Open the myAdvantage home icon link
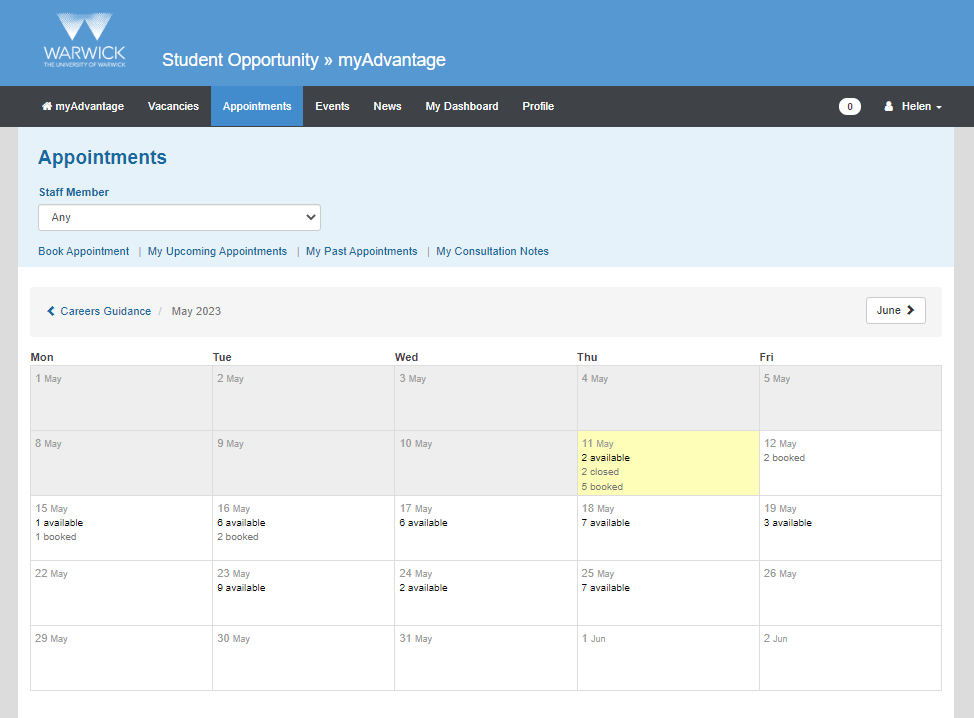974x718 pixels. coord(83,106)
